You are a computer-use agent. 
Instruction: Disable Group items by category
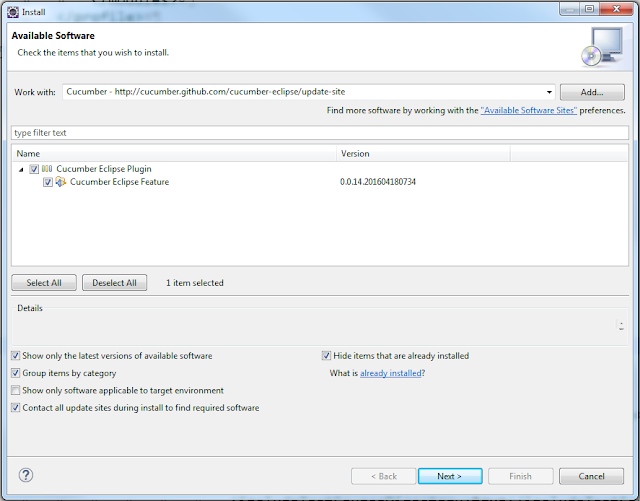click(15, 373)
